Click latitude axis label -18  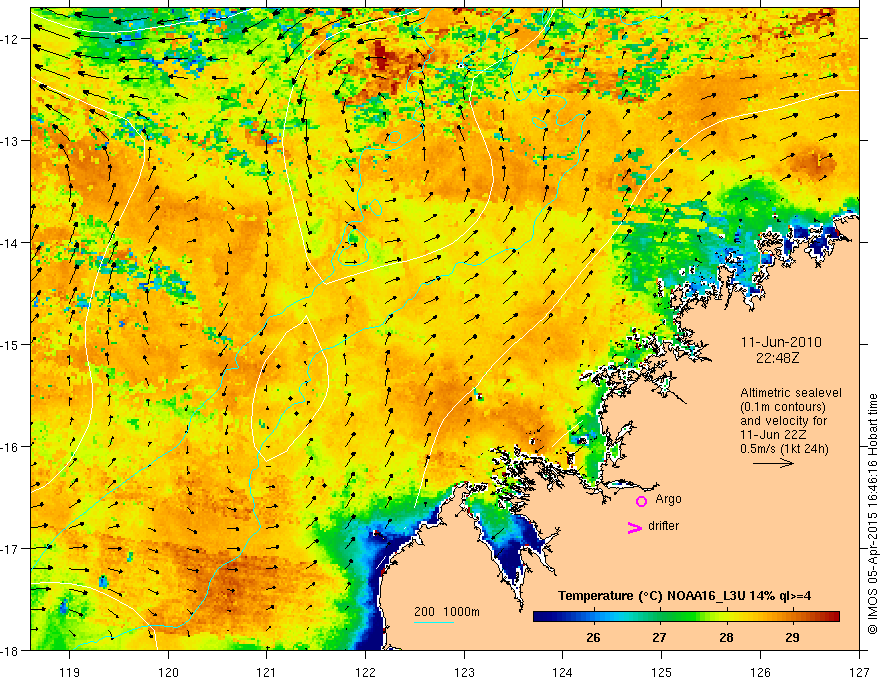click(11, 650)
